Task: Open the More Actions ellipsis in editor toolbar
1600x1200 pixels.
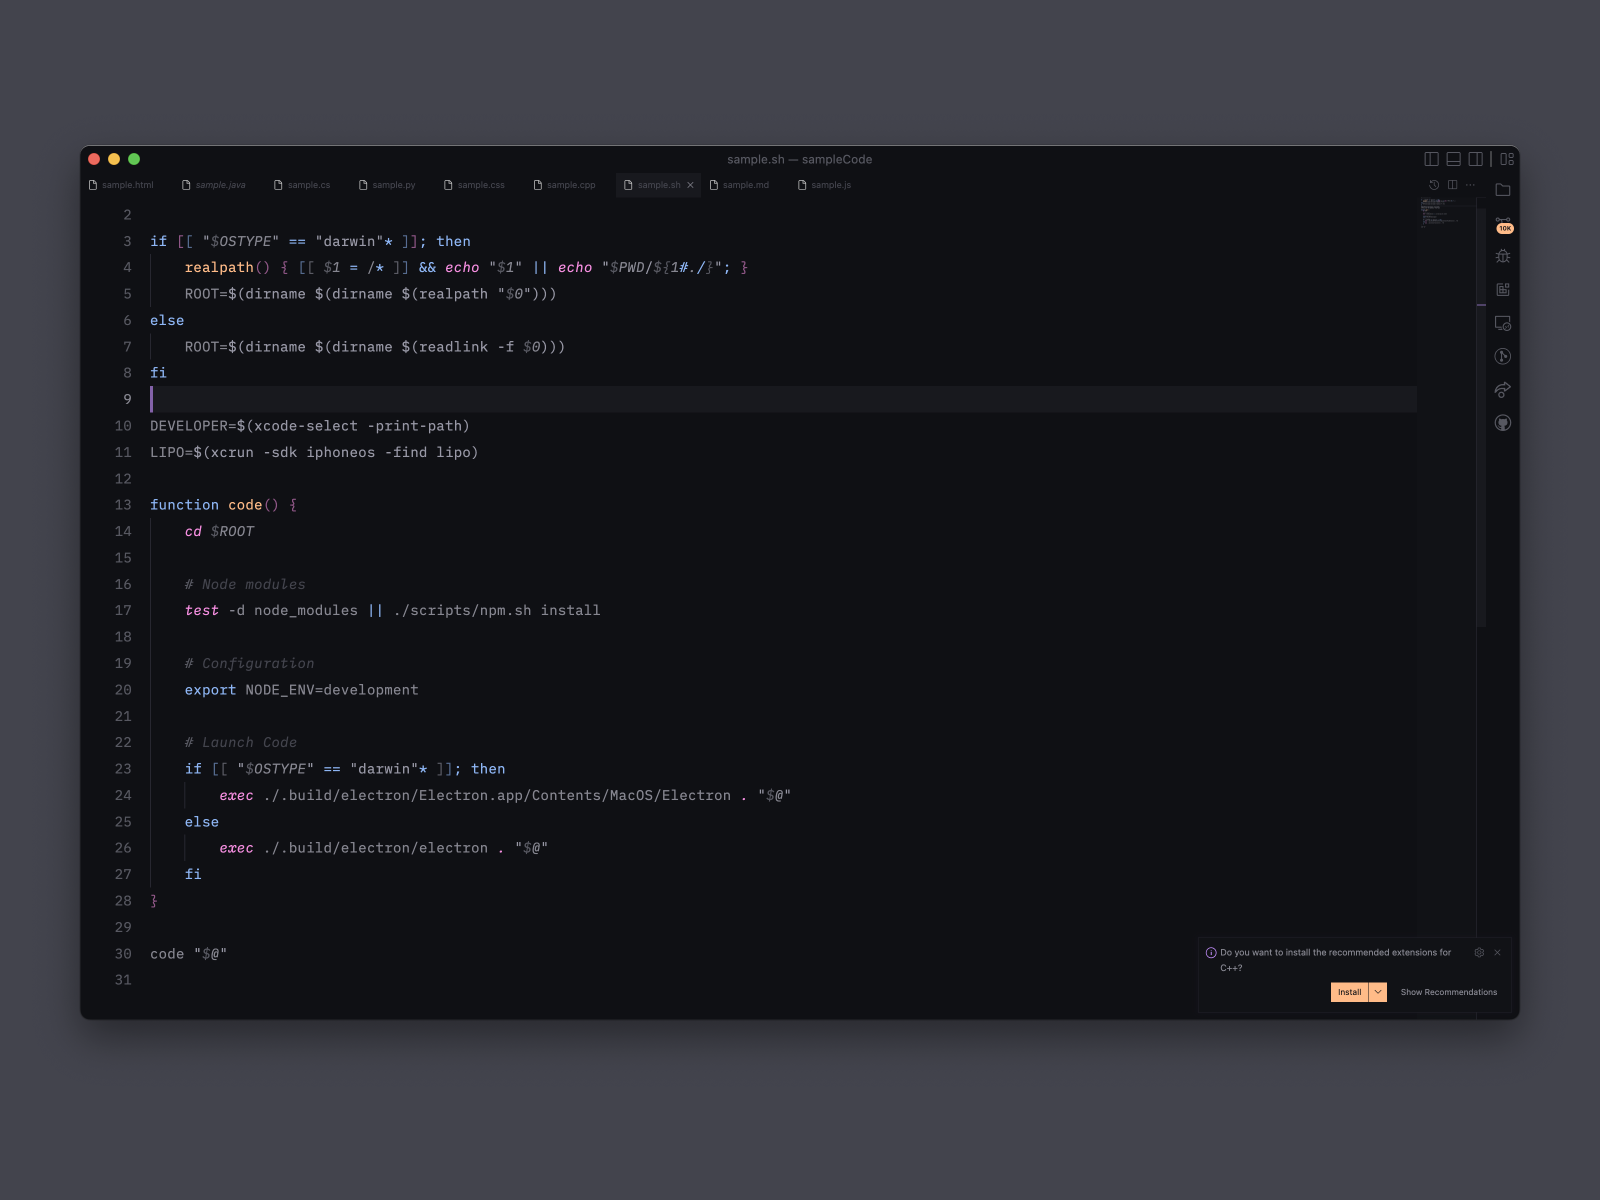Action: click(1470, 185)
